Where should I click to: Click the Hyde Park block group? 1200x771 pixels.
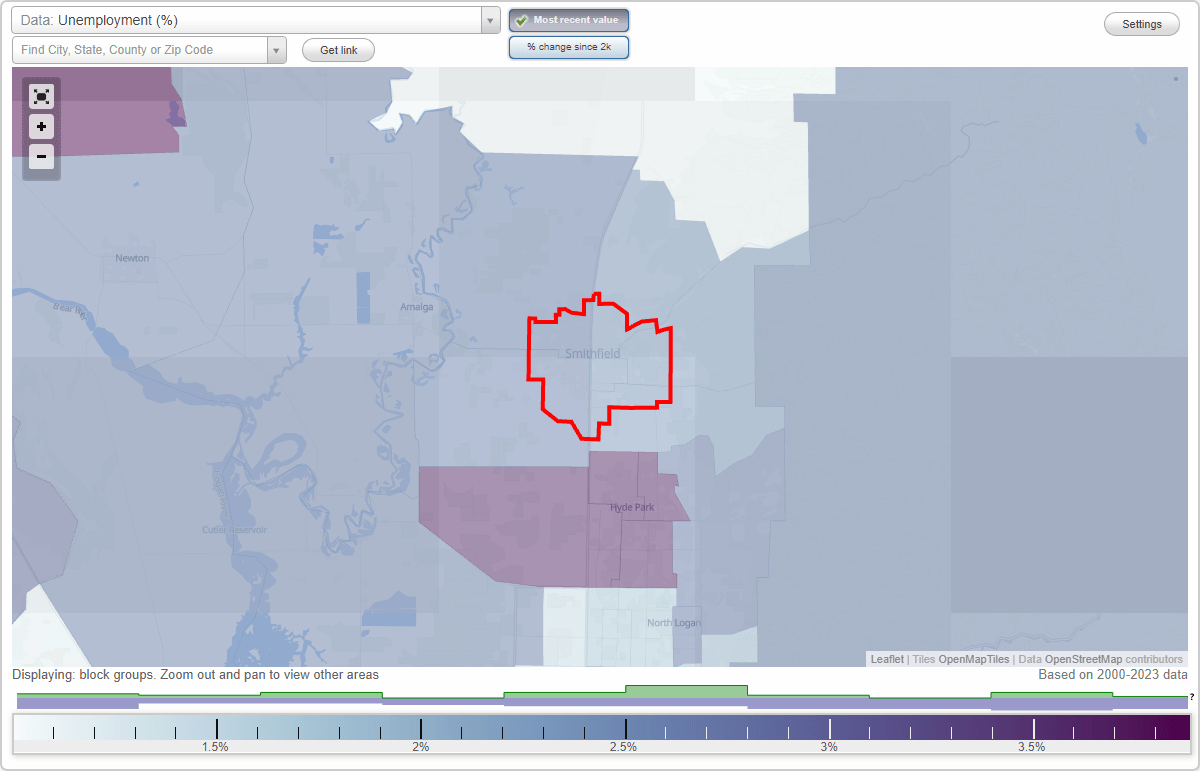(x=630, y=508)
